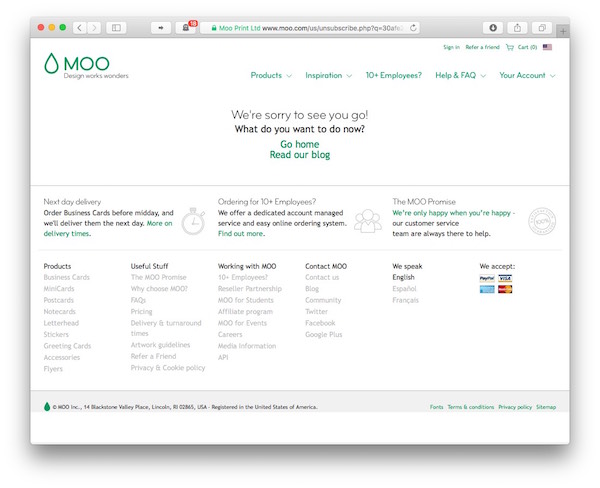Open Careers footer link
The height and width of the screenshot is (488, 600).
(230, 335)
